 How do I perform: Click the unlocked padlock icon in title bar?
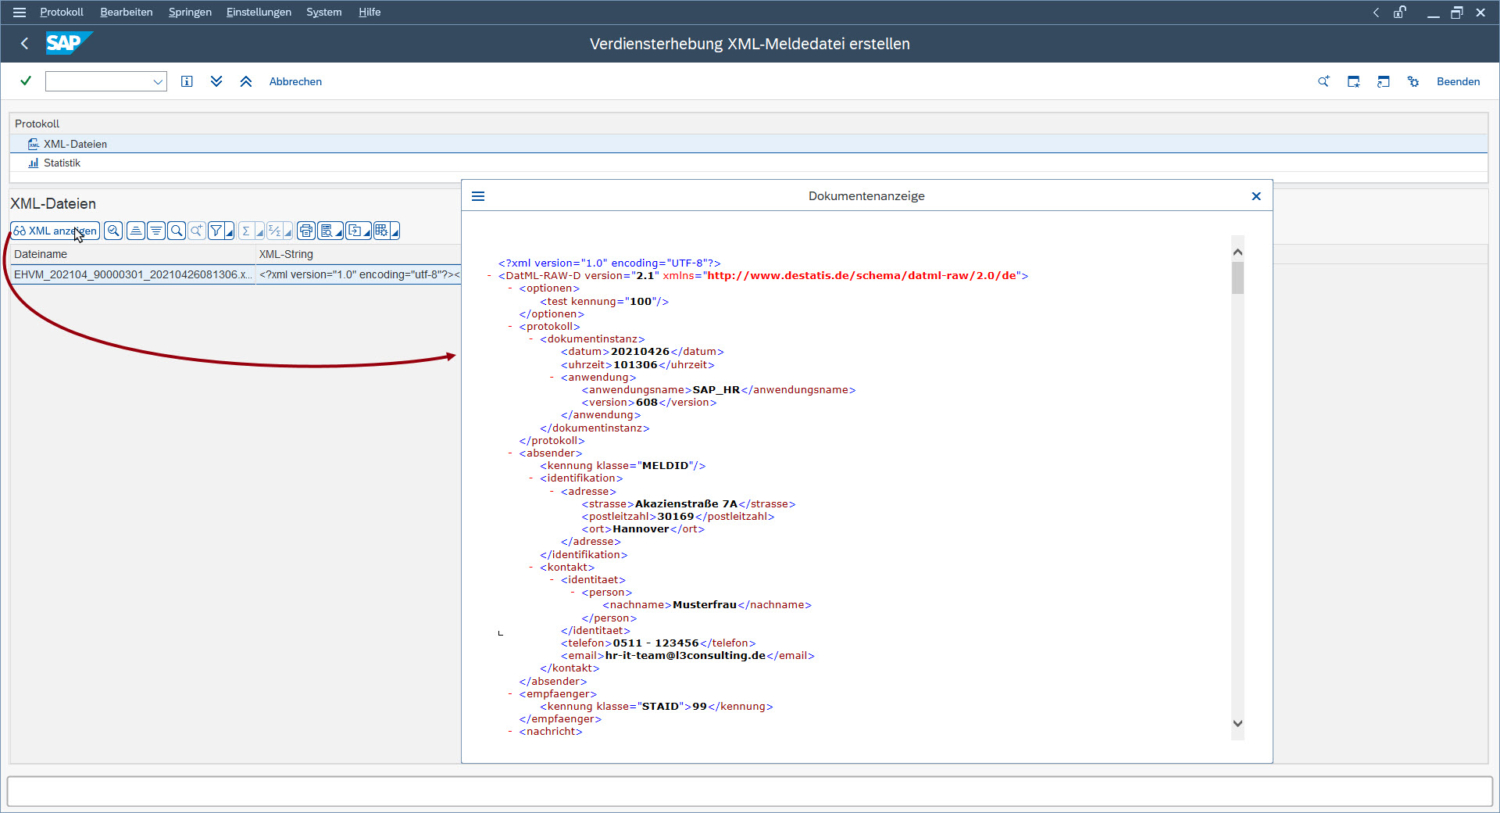pos(1400,12)
